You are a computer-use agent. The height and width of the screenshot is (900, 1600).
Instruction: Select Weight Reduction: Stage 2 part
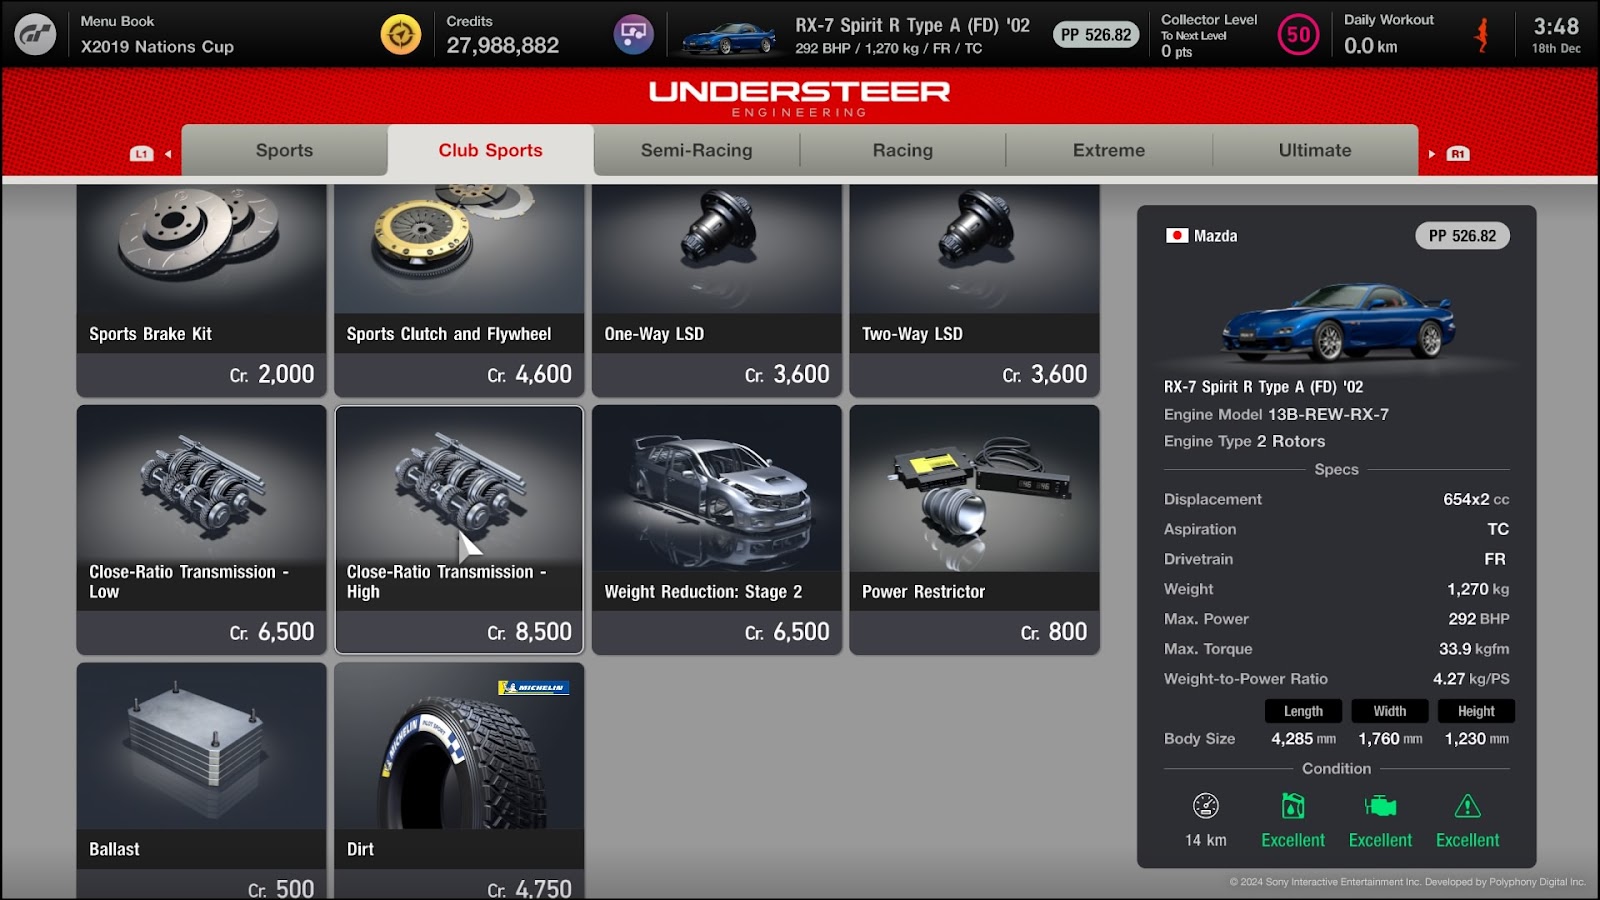point(717,530)
